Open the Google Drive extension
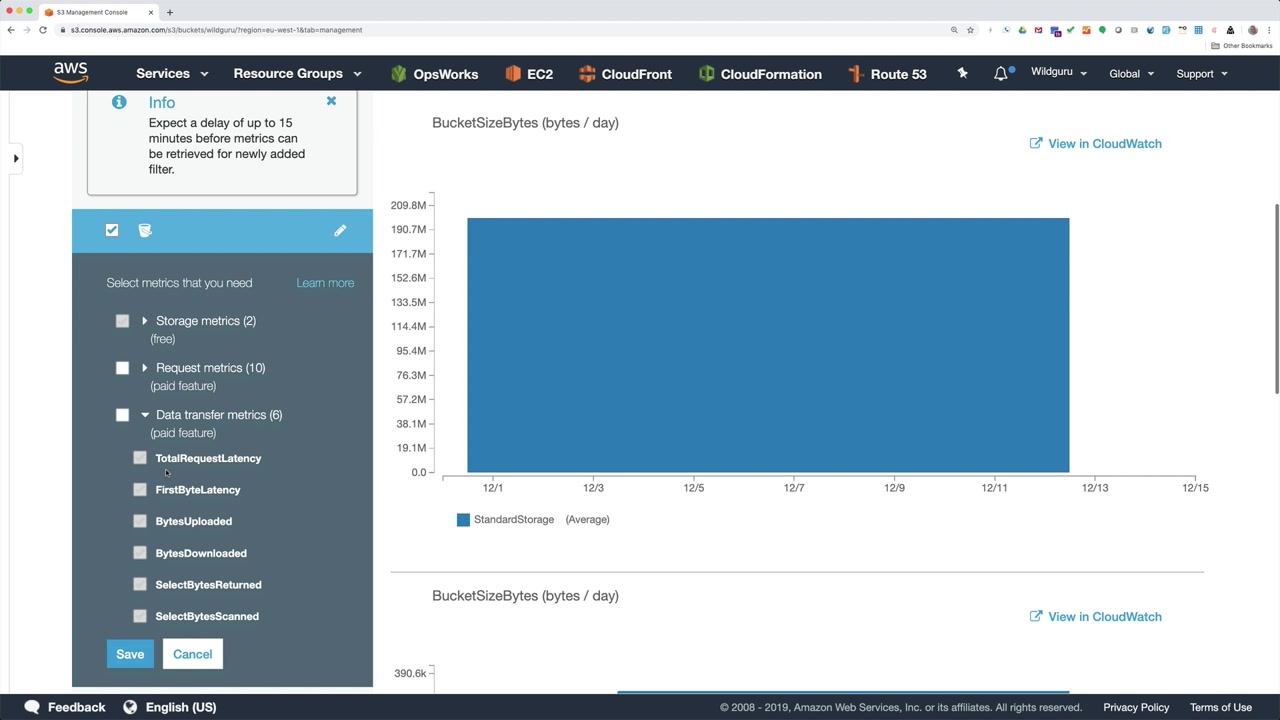The width and height of the screenshot is (1280, 720). (x=1022, y=30)
